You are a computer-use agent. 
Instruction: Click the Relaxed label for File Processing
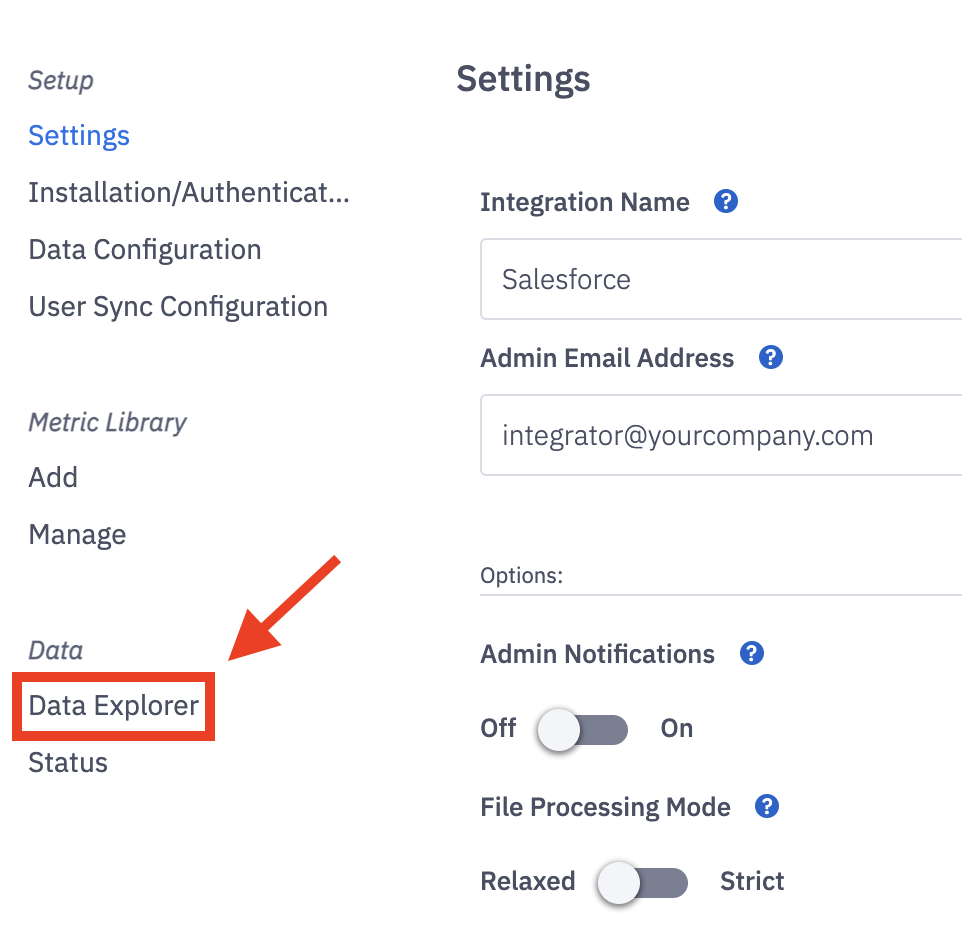coord(528,881)
